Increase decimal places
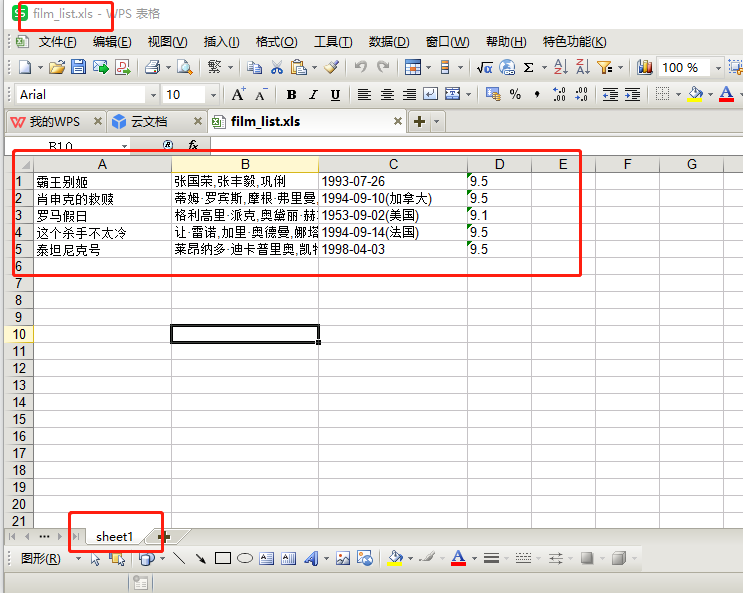The height and width of the screenshot is (593, 743). coord(559,94)
